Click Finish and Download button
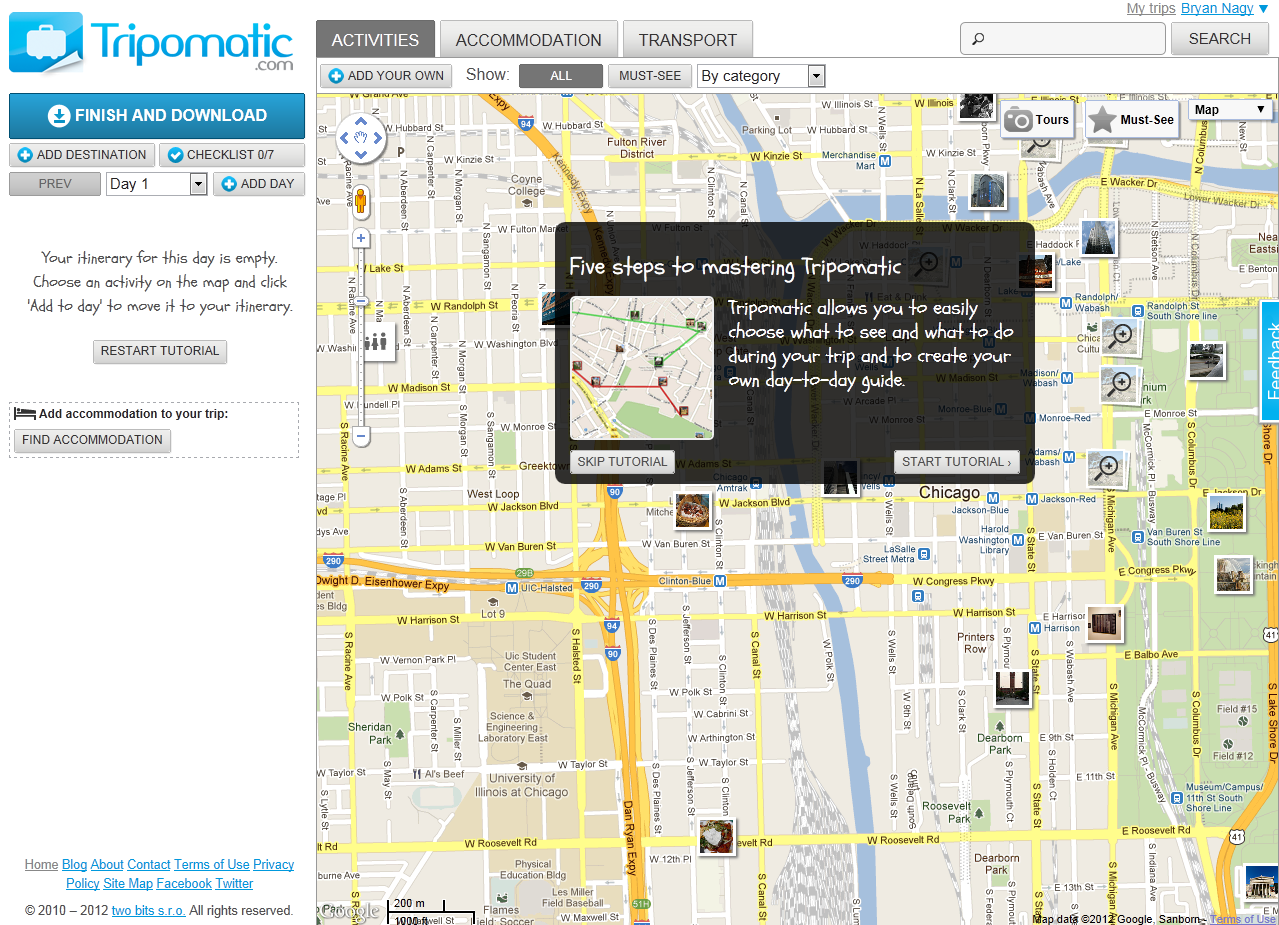Screen dimensions: 1279x925 click(157, 116)
